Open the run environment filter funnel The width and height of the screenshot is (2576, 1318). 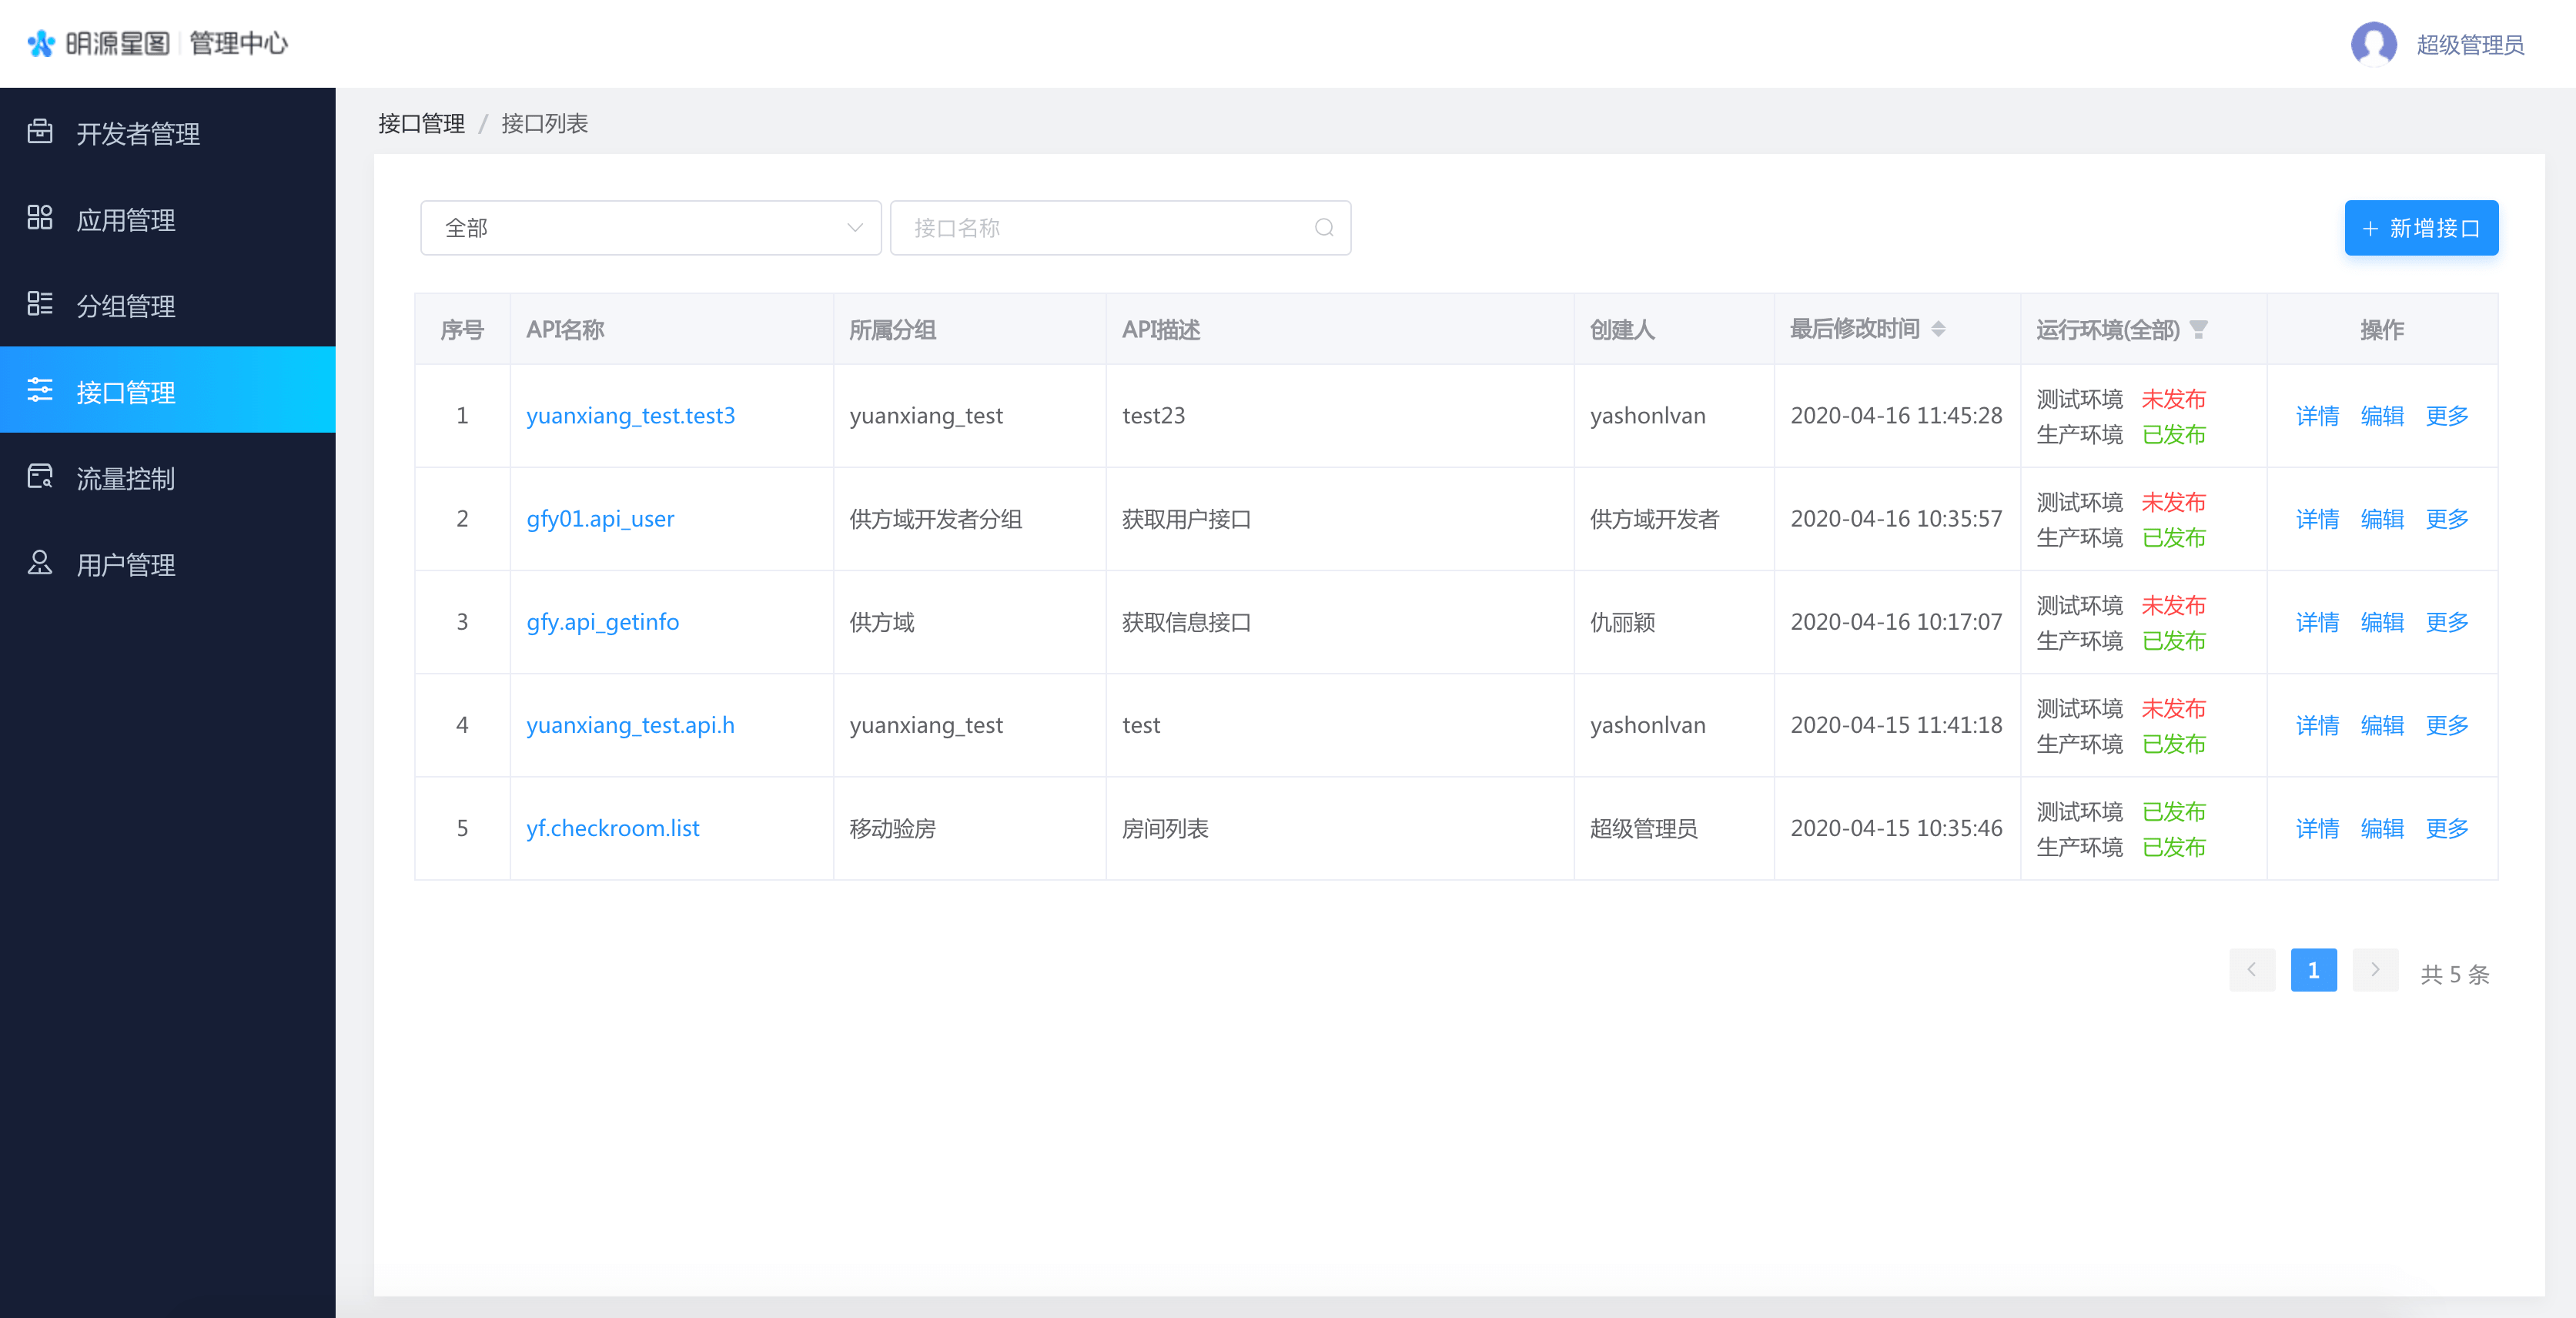(x=2198, y=329)
